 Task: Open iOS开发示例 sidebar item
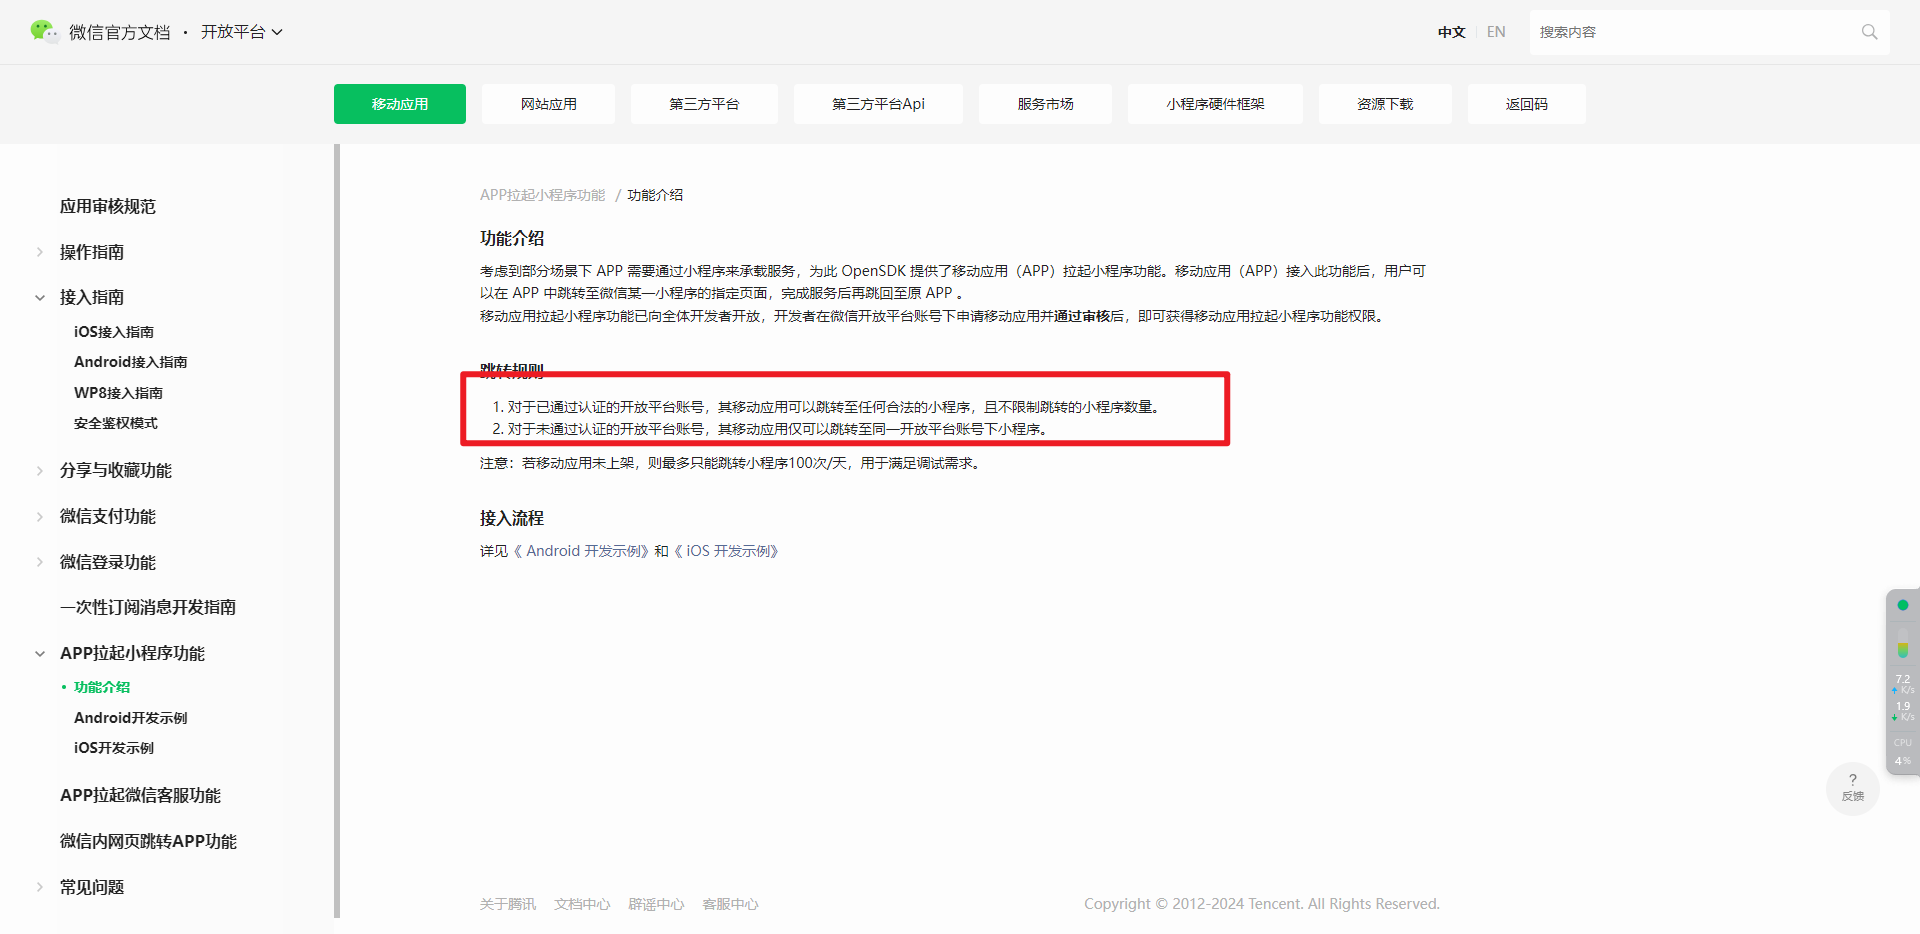point(114,748)
